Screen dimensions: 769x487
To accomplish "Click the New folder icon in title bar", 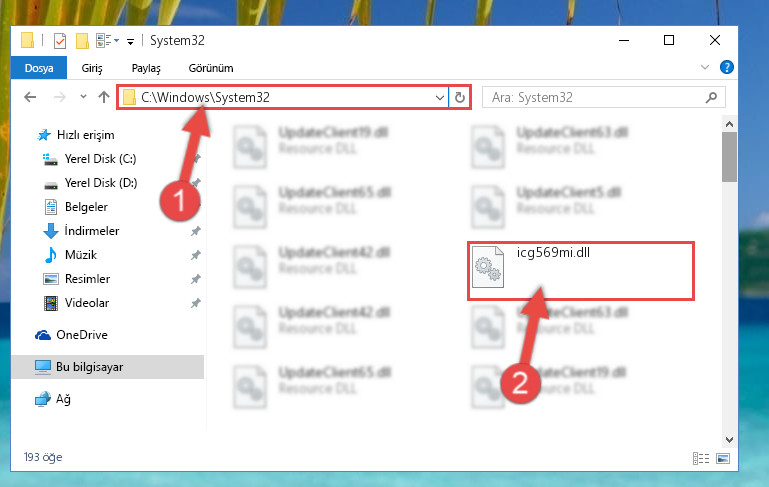I will 82,41.
